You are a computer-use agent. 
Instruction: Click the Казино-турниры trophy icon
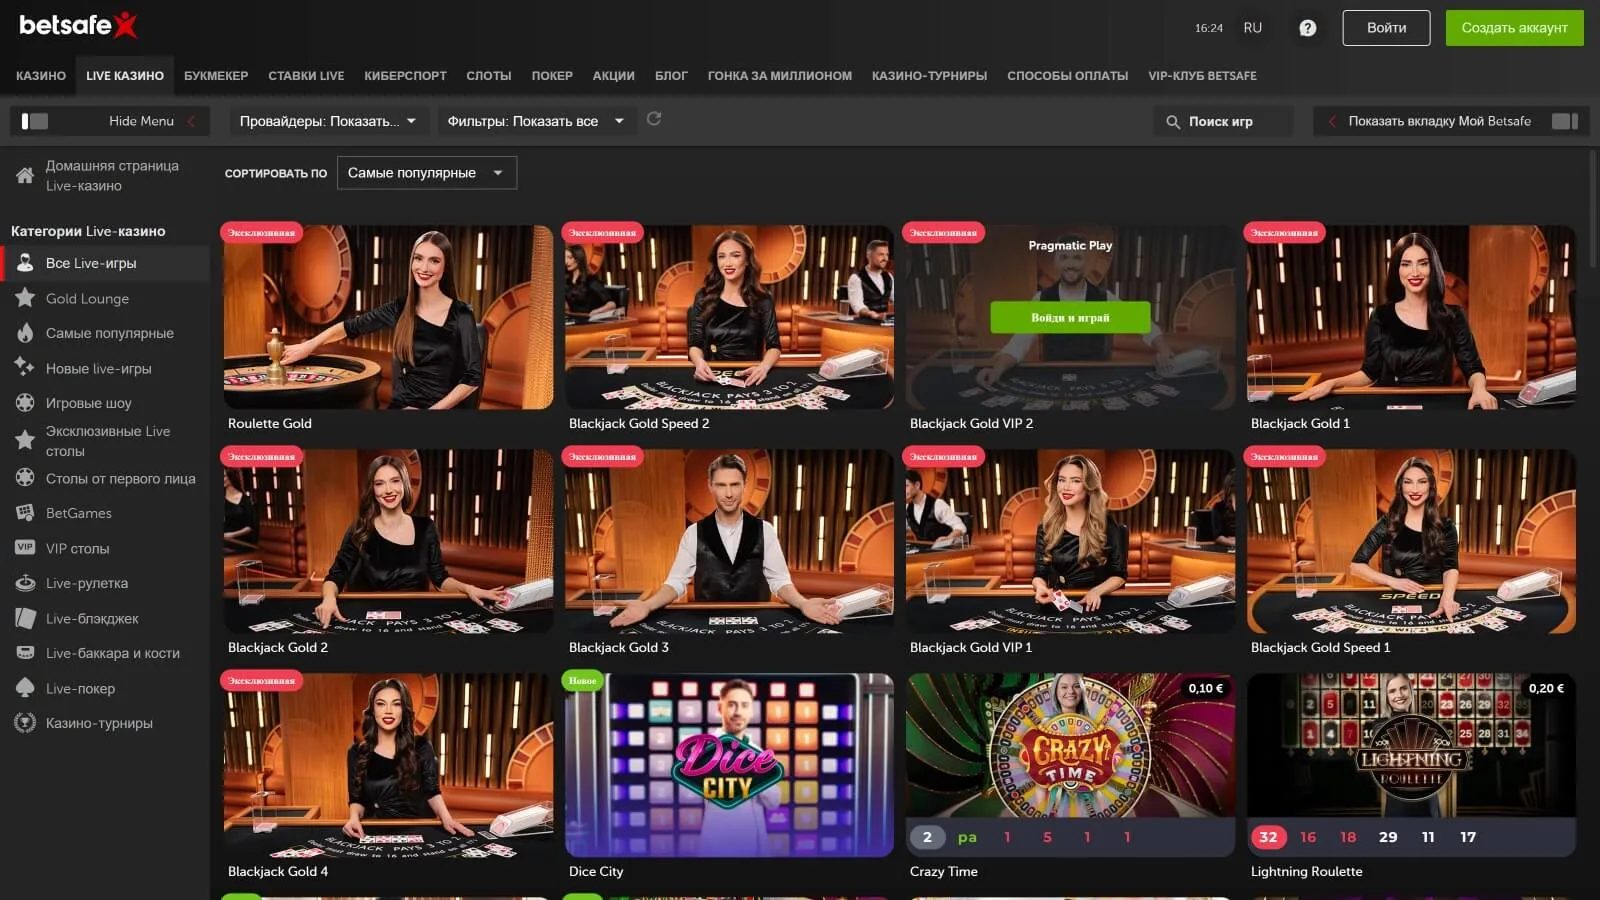(x=25, y=723)
